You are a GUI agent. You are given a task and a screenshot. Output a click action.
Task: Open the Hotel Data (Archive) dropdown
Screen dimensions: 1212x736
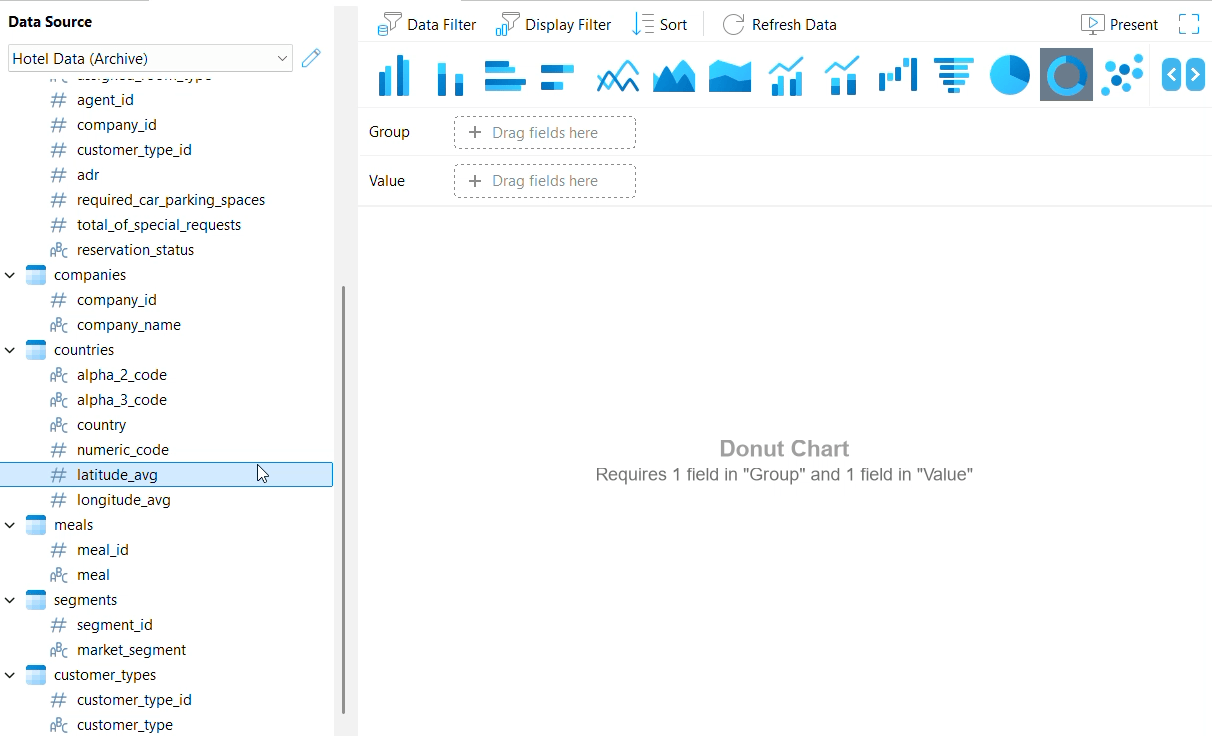tap(150, 59)
